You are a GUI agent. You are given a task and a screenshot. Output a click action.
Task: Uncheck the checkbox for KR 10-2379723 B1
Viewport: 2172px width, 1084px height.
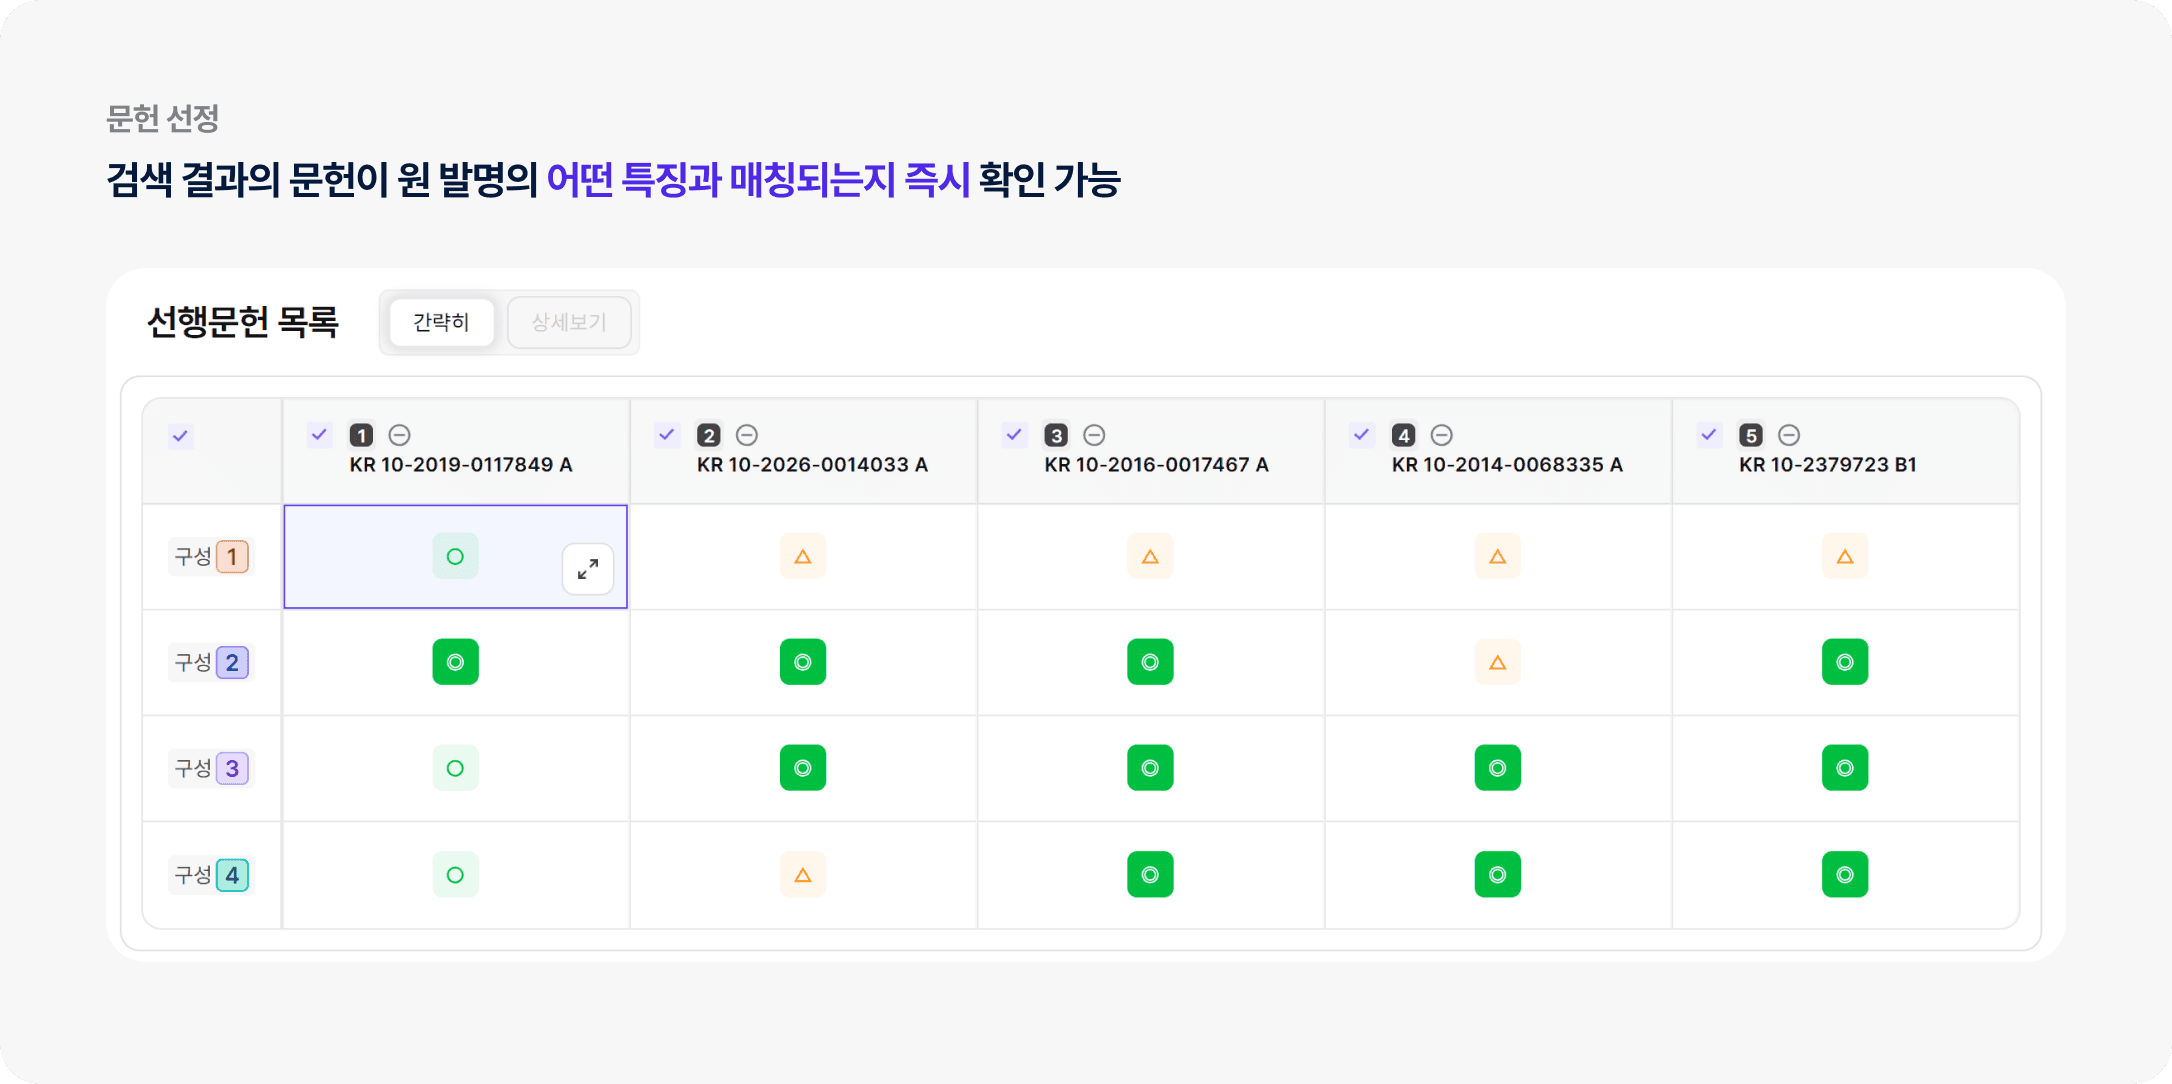point(1709,435)
